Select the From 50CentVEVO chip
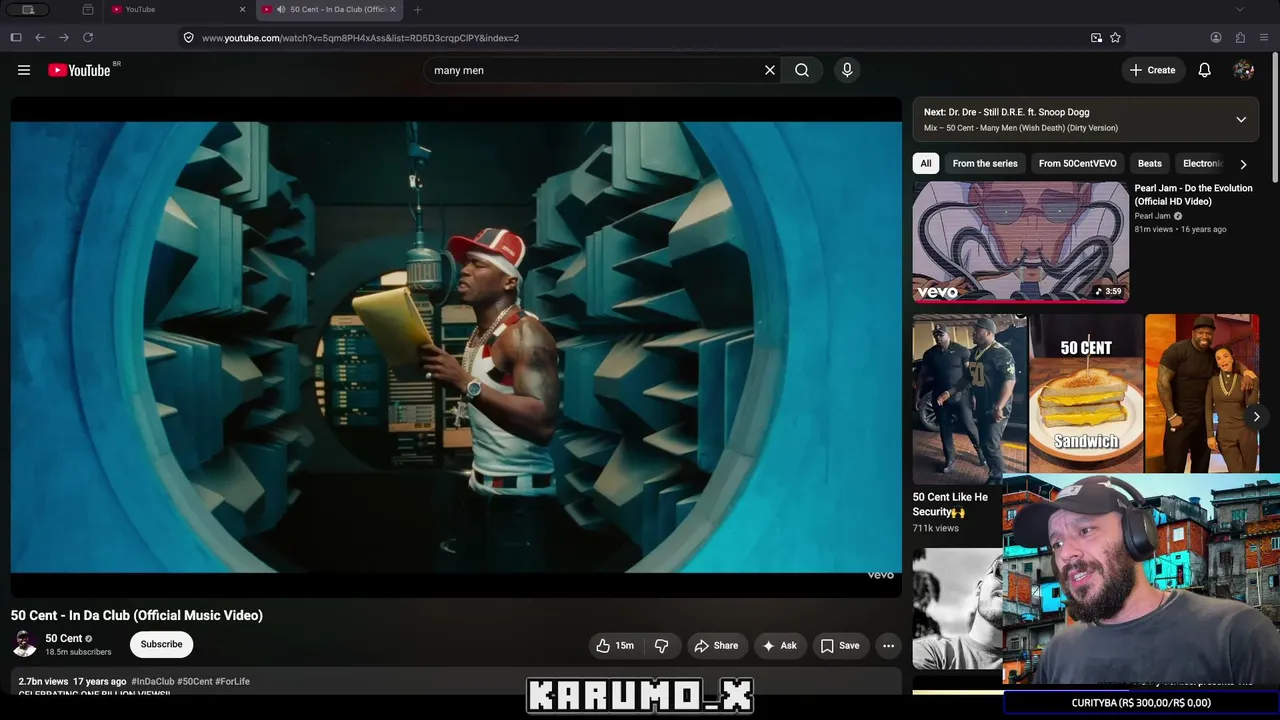The height and width of the screenshot is (720, 1280). pyautogui.click(x=1077, y=164)
